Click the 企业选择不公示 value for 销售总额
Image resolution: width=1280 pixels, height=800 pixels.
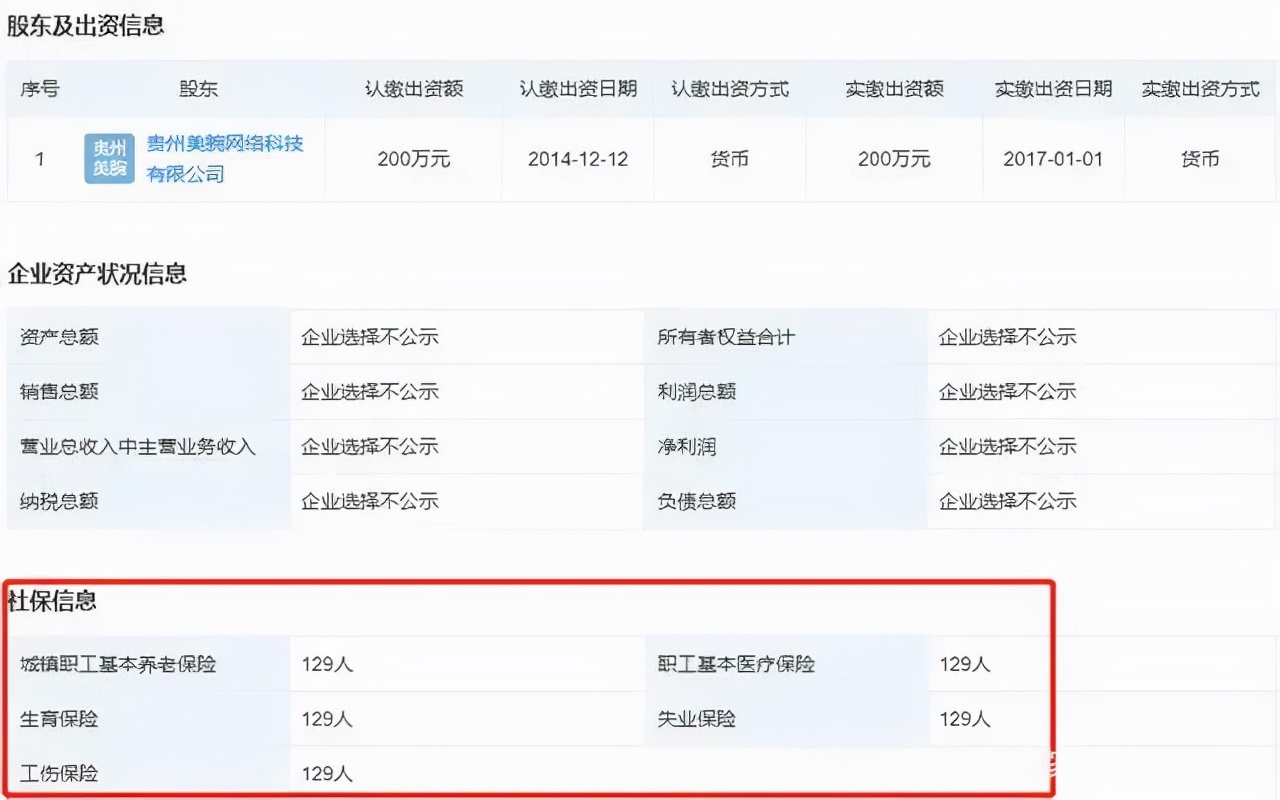coord(370,392)
